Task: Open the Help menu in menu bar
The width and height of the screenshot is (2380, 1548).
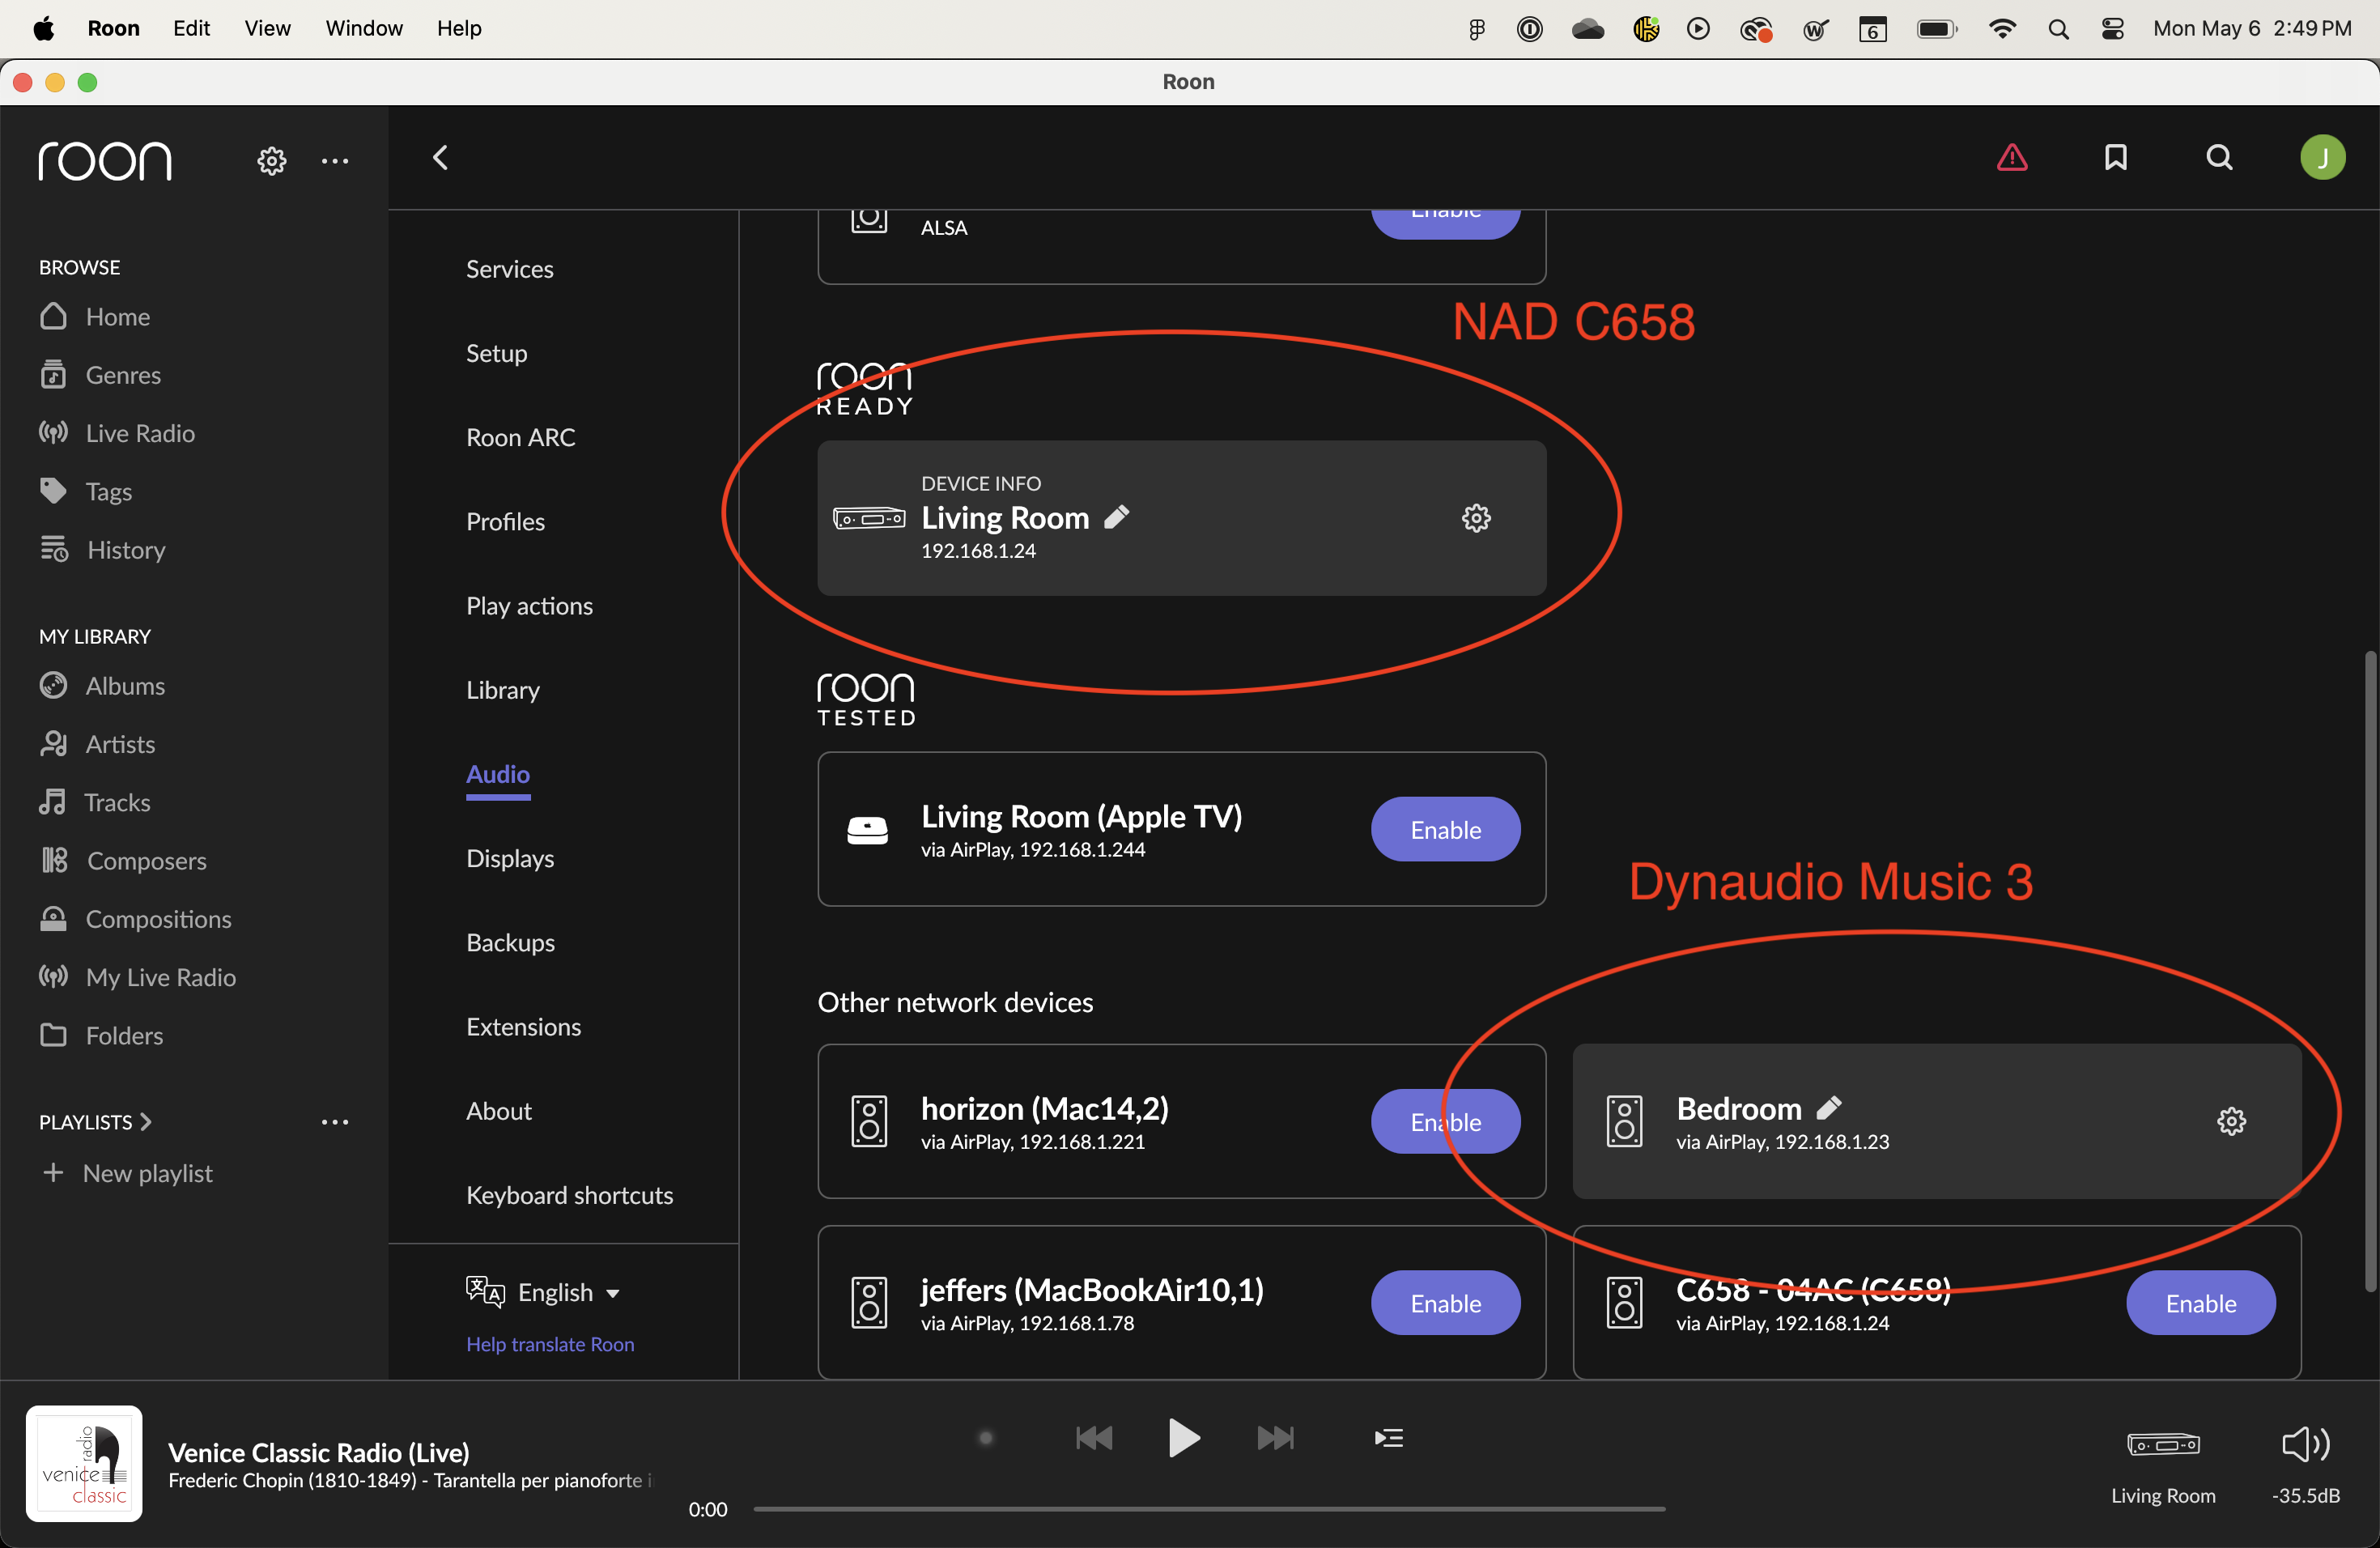Action: (459, 28)
